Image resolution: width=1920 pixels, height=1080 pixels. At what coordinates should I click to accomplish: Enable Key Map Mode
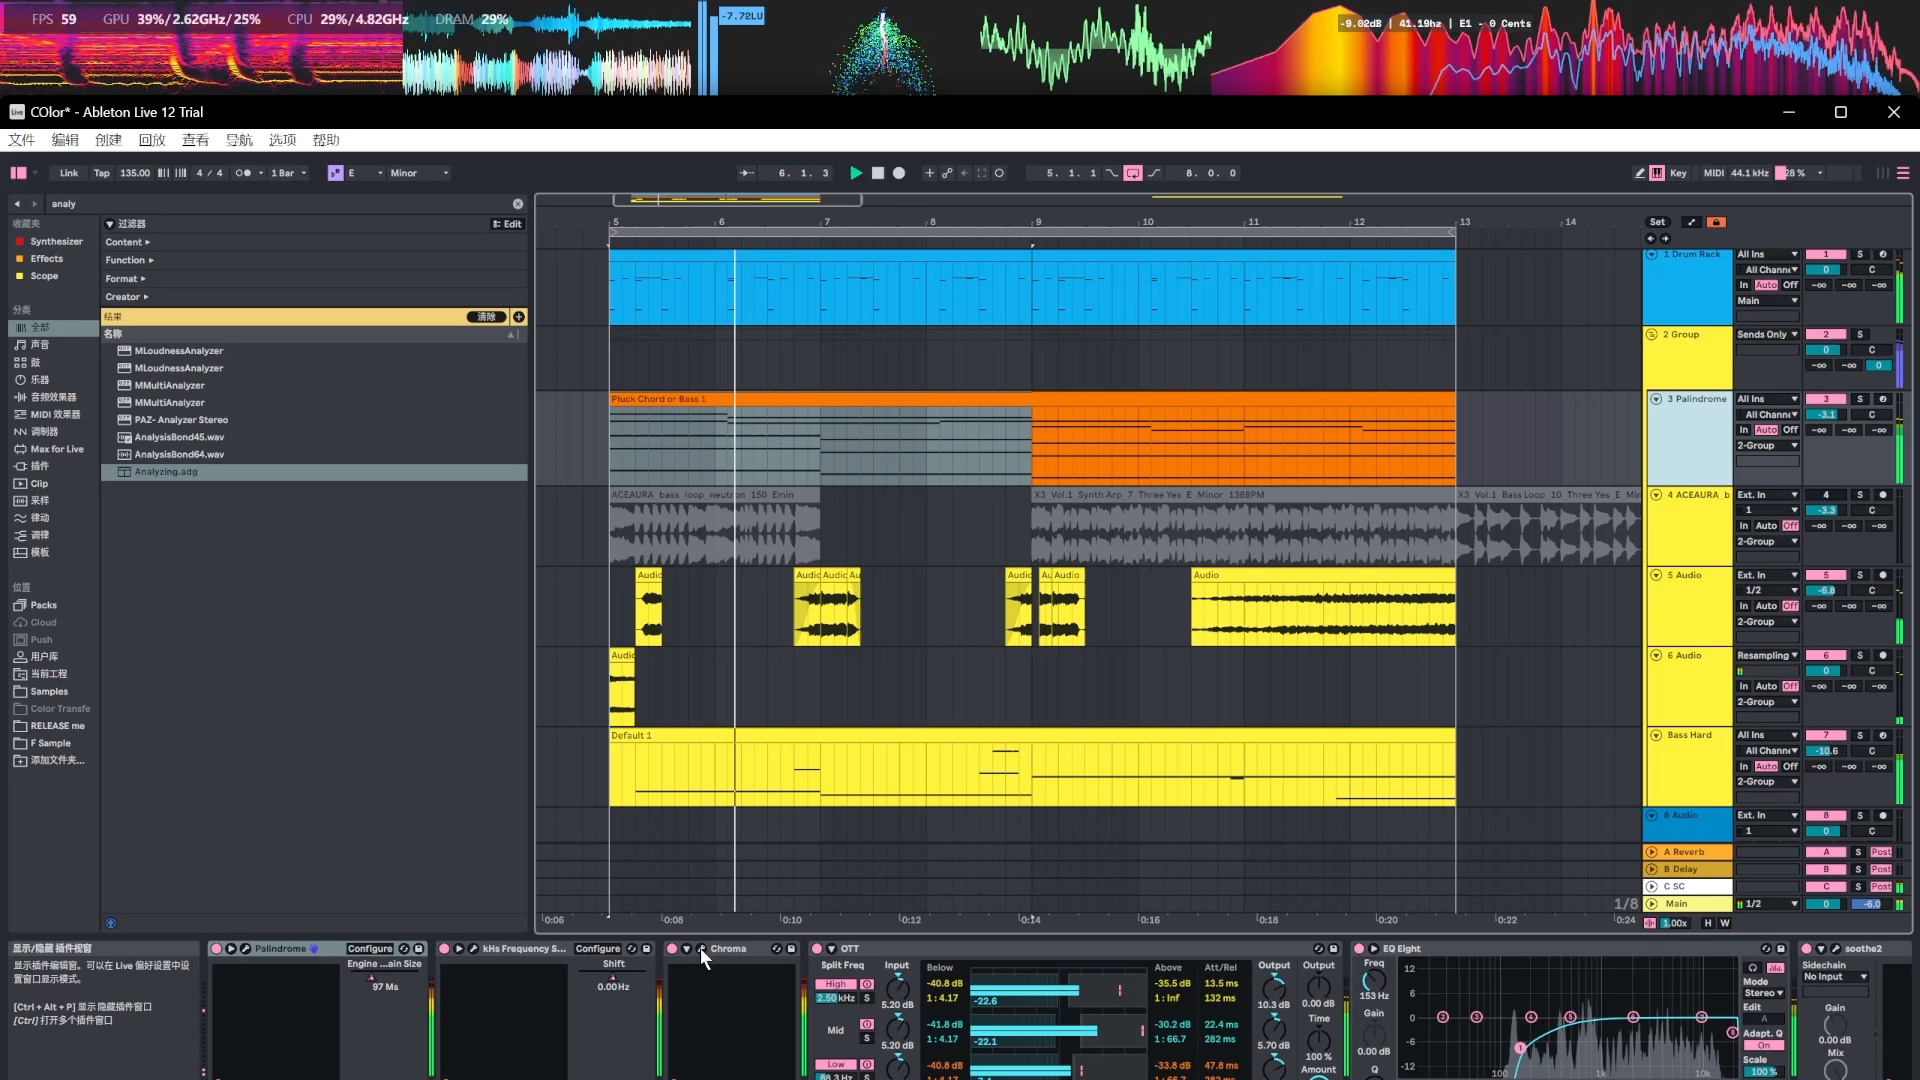coord(1678,173)
